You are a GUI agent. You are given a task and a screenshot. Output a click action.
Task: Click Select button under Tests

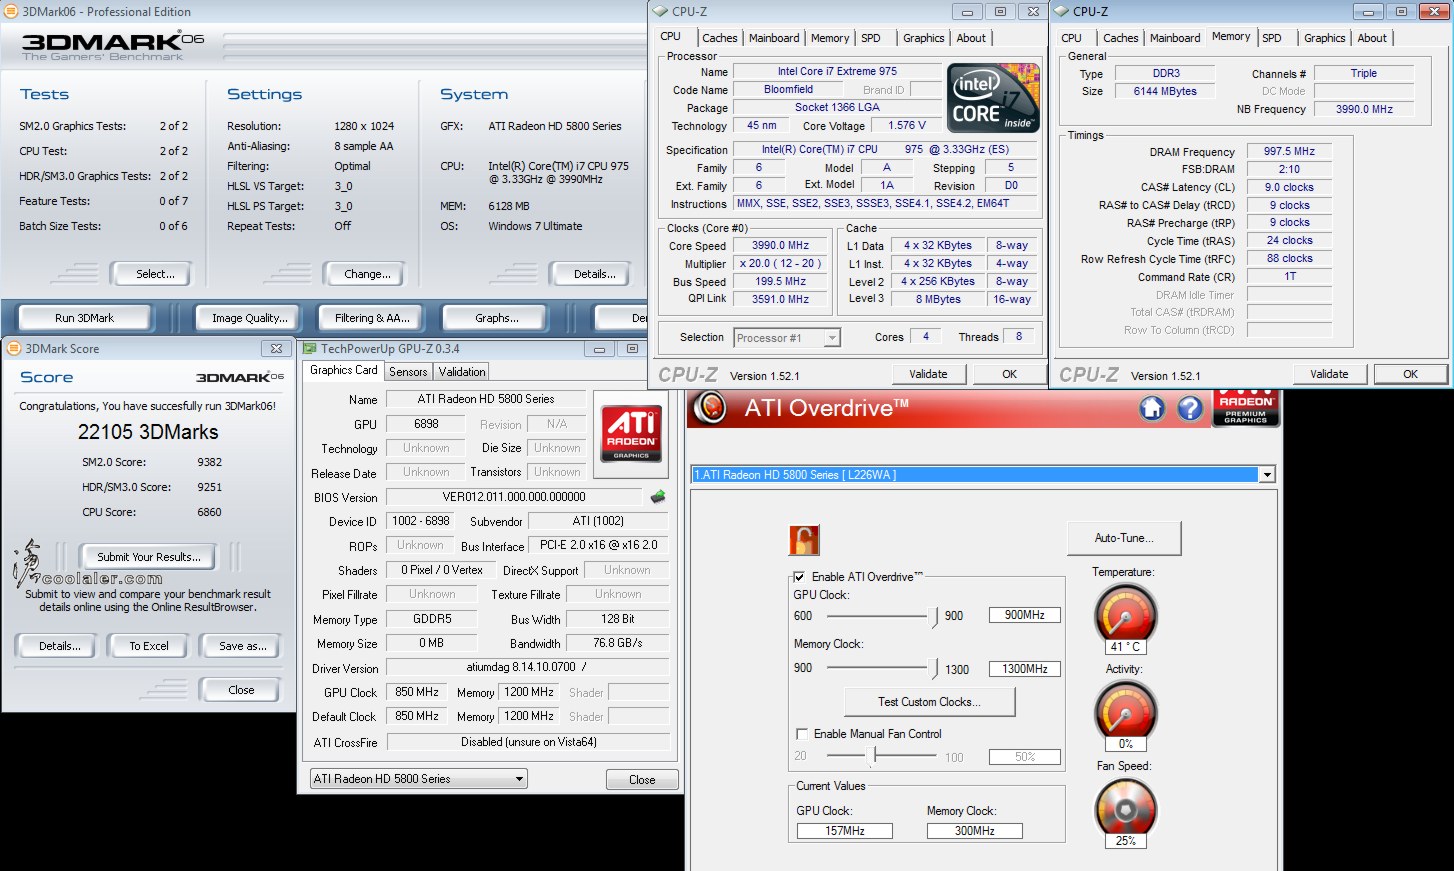(x=155, y=274)
